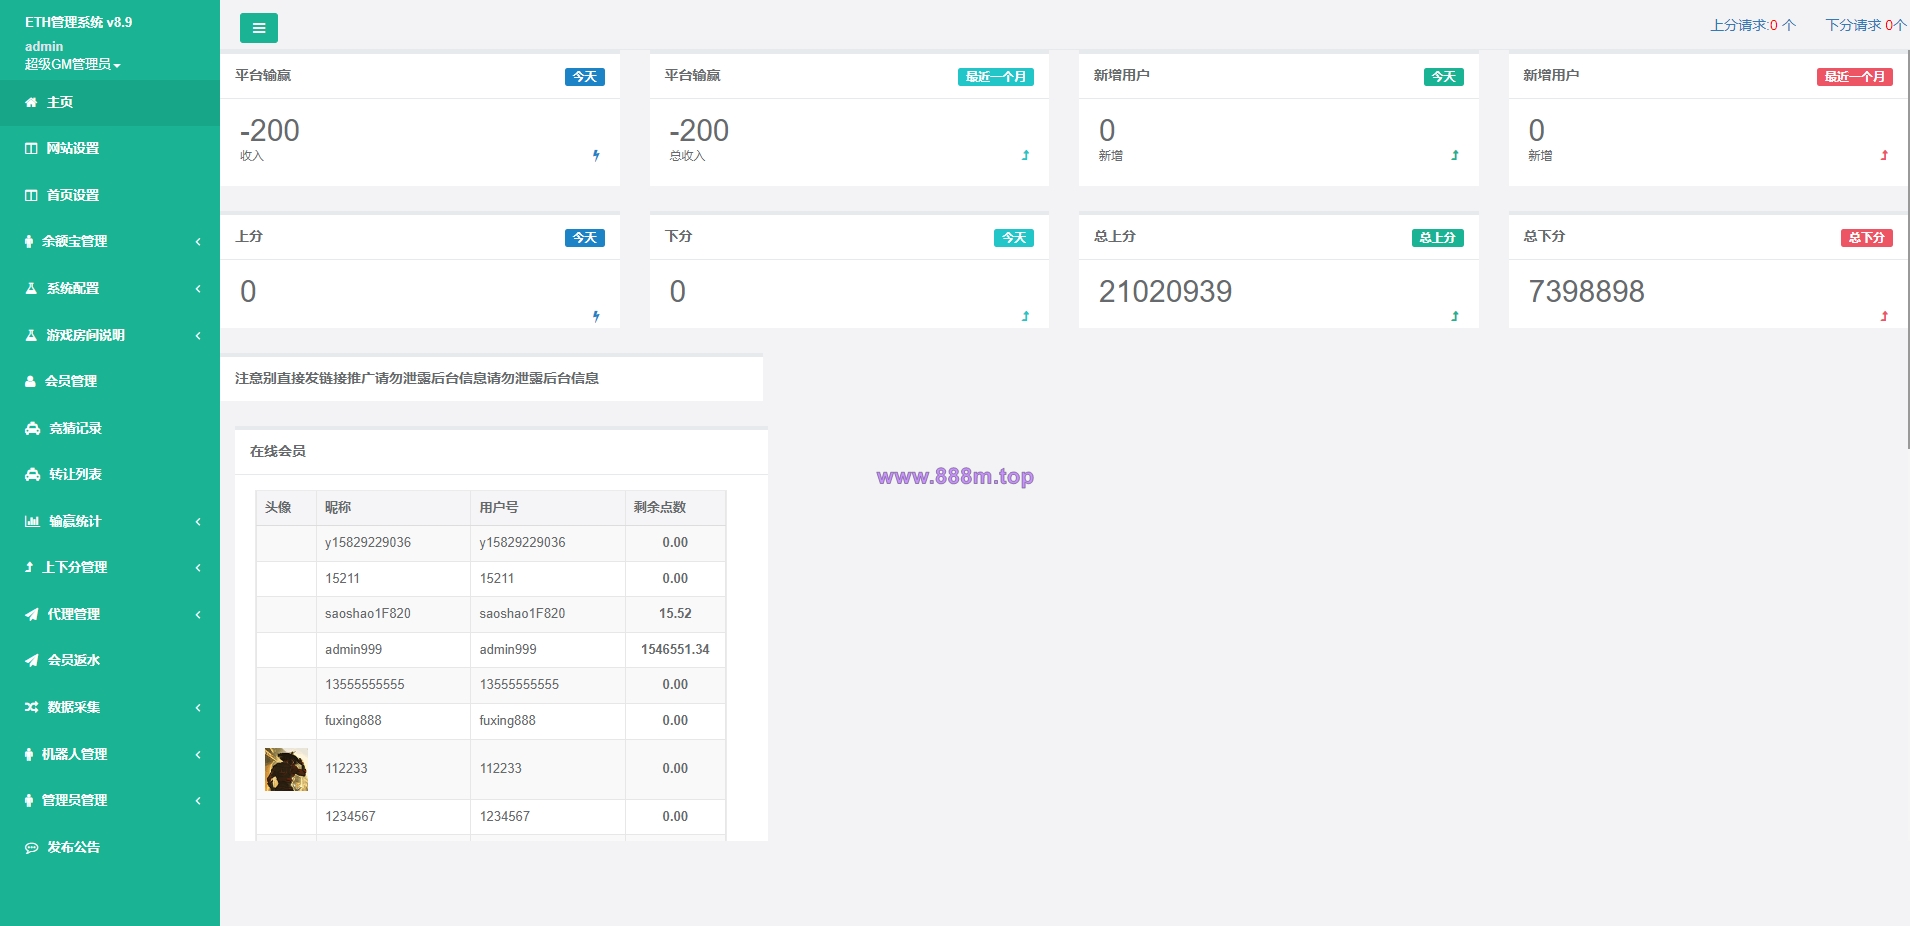Click the 数据采集 shuffle icon

pyautogui.click(x=31, y=707)
